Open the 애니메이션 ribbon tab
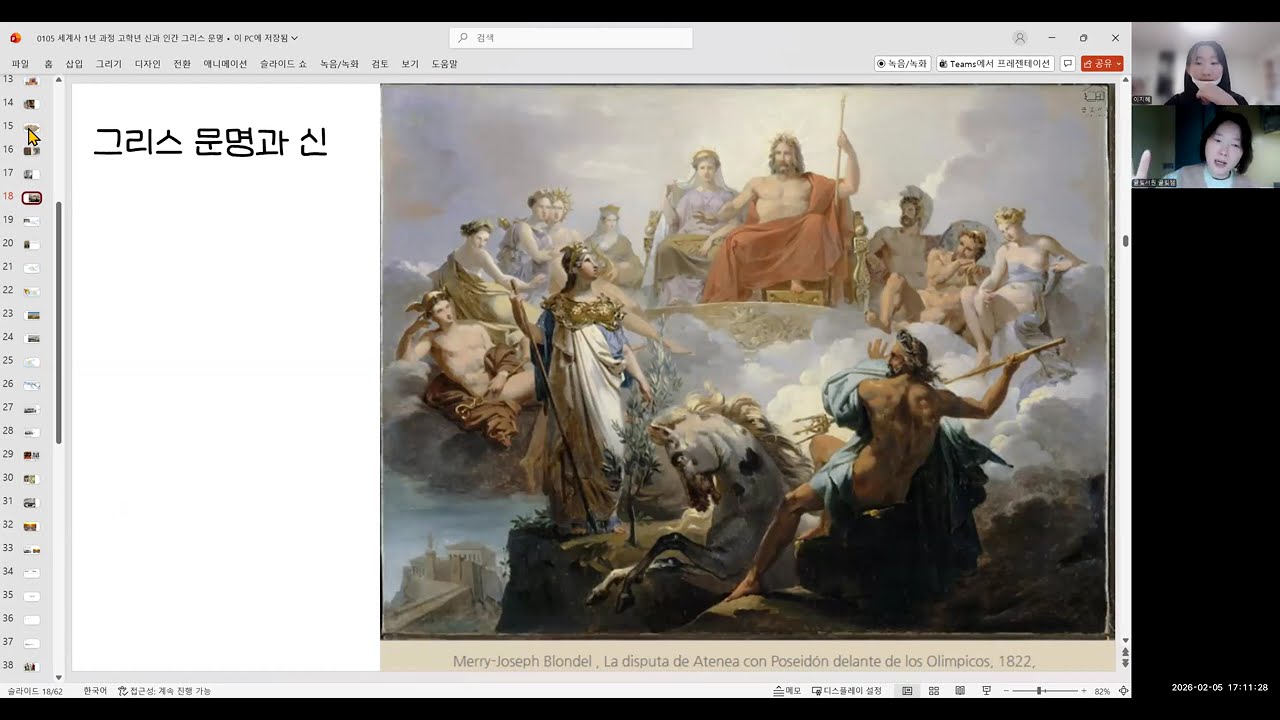Viewport: 1280px width, 720px height. click(x=225, y=64)
